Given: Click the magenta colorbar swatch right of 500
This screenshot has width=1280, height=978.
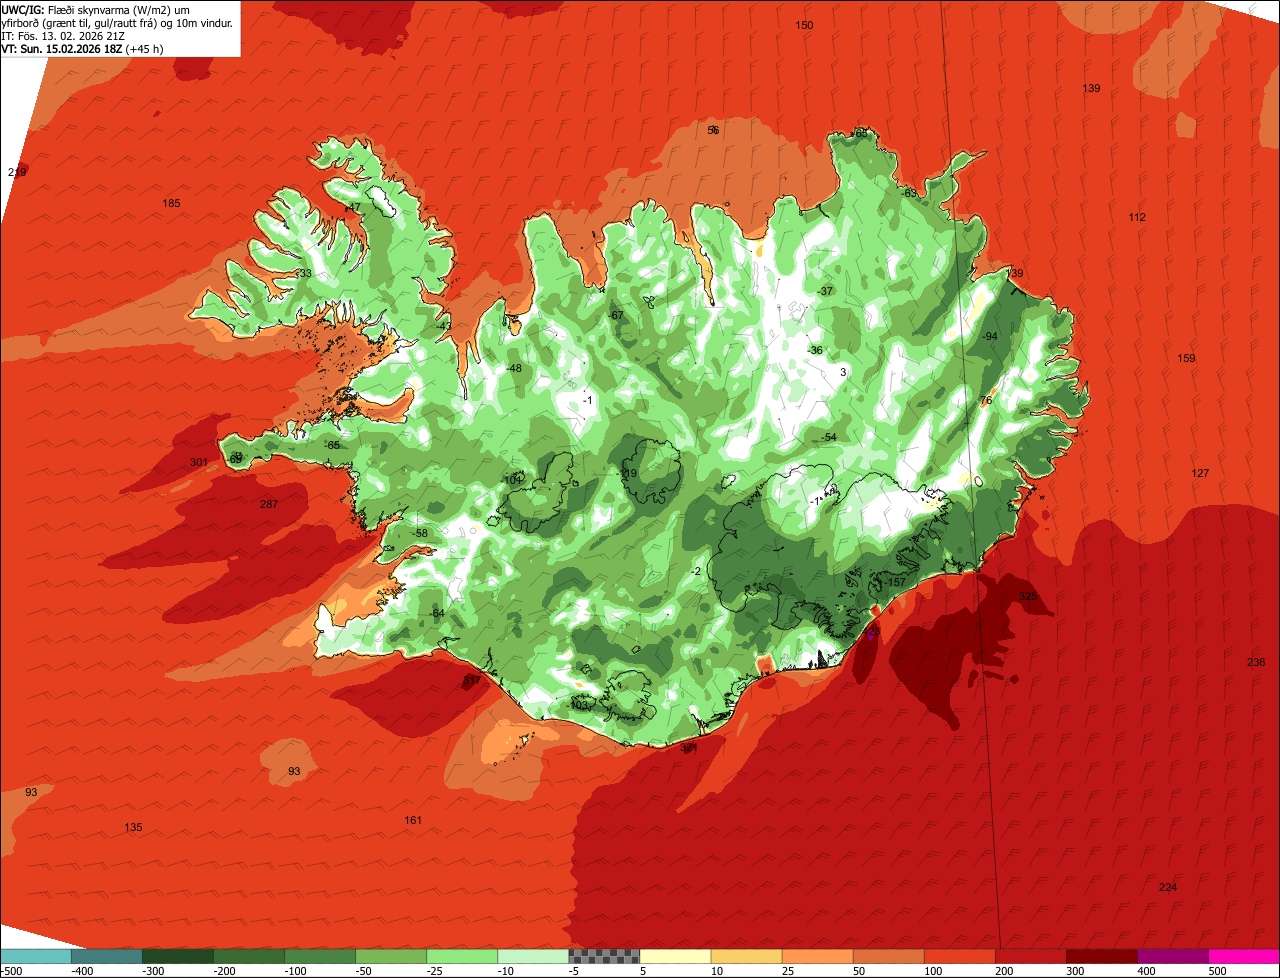Looking at the screenshot, I should point(1244,956).
